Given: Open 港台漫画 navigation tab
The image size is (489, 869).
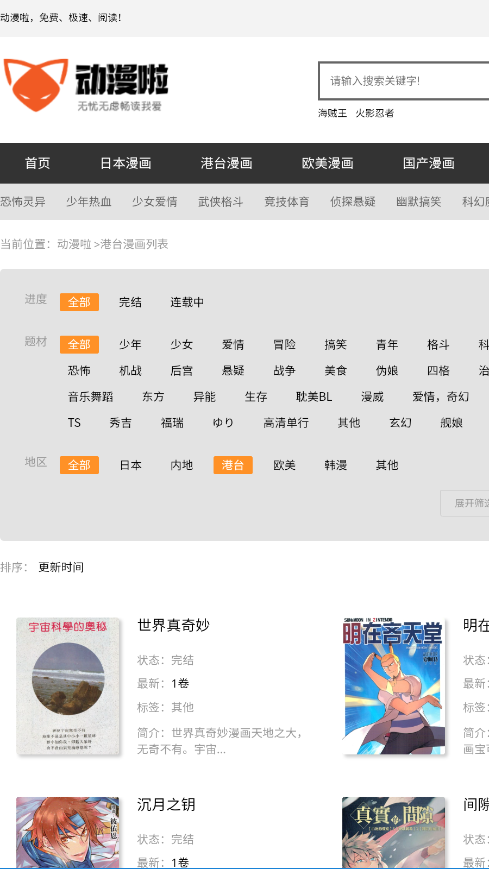Looking at the screenshot, I should click(x=227, y=163).
